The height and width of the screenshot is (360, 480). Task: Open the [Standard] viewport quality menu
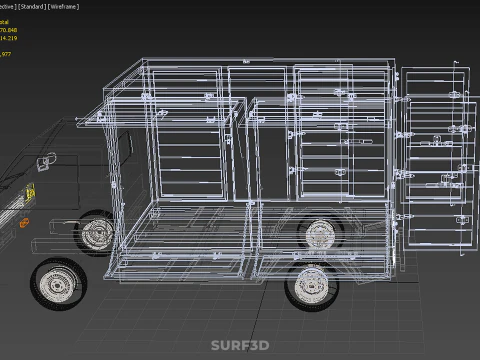click(32, 7)
